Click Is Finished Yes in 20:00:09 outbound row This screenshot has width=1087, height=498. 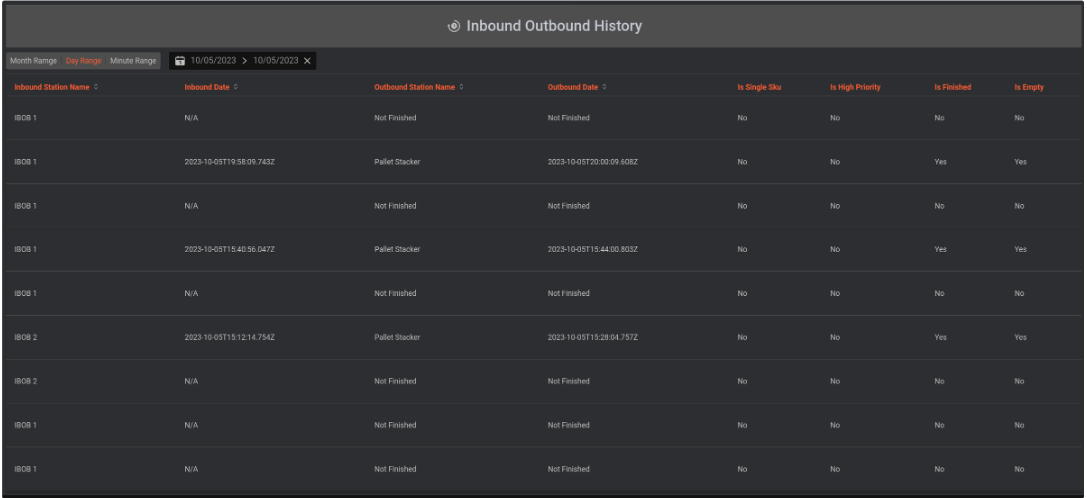tap(940, 162)
